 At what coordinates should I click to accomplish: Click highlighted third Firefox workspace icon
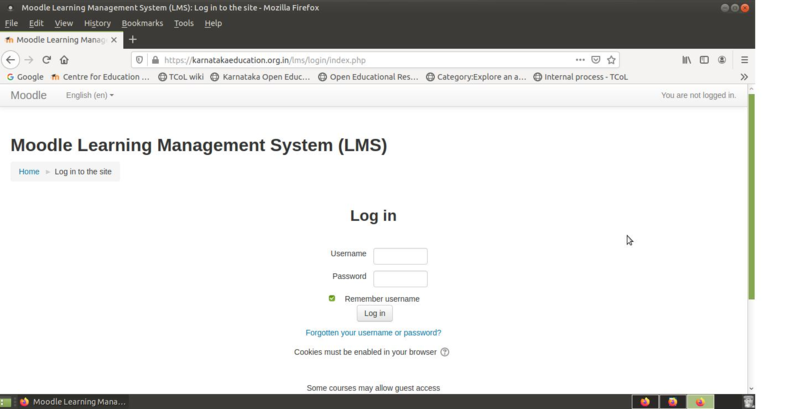click(700, 401)
